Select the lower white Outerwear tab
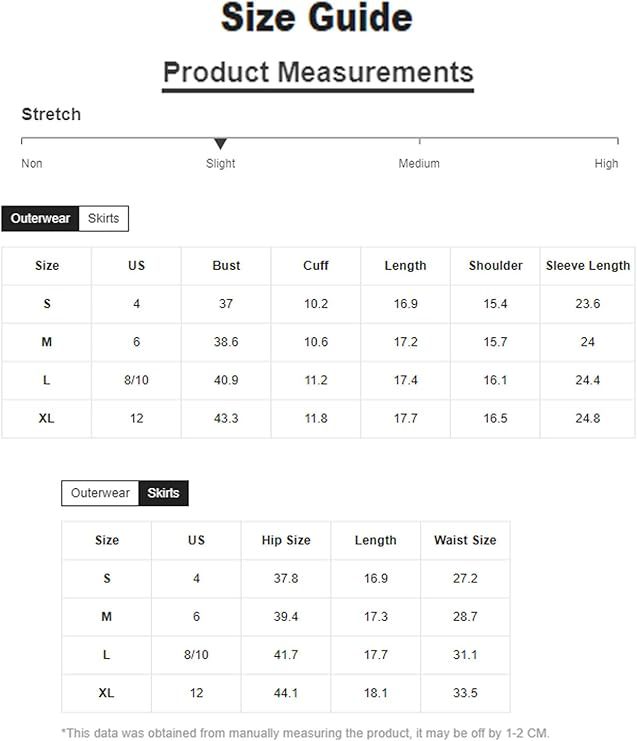637x741 pixels. tap(100, 493)
